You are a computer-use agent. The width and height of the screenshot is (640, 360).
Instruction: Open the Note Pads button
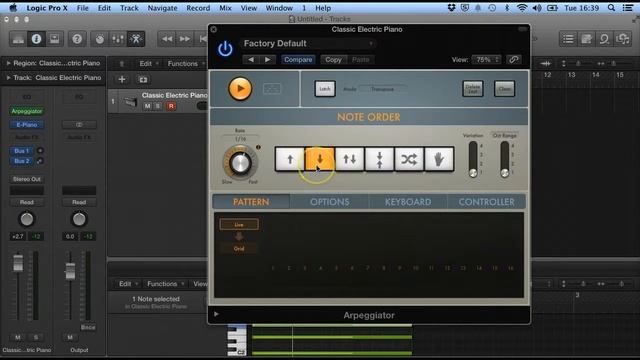586,39
